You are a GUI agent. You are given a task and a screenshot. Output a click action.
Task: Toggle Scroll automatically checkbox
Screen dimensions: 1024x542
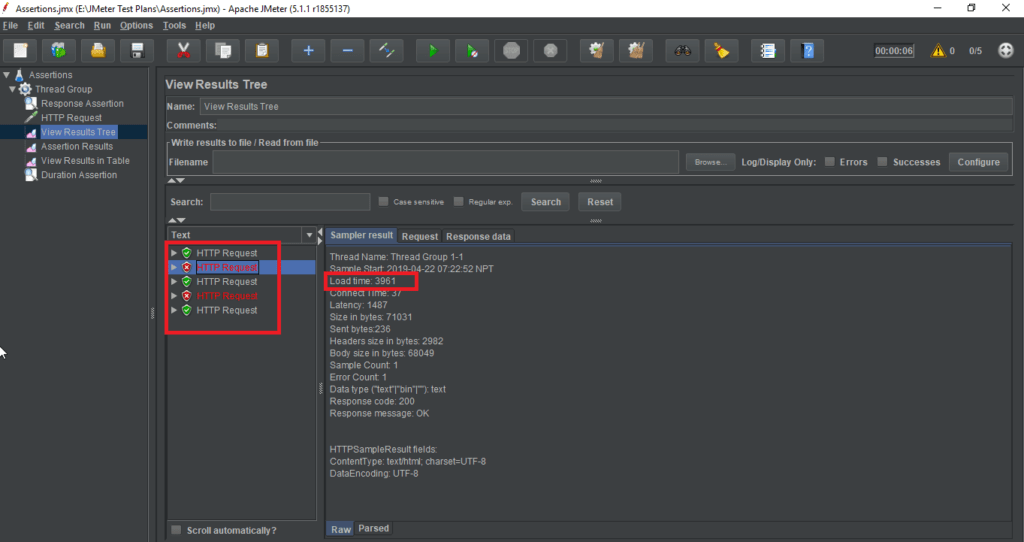(176, 530)
